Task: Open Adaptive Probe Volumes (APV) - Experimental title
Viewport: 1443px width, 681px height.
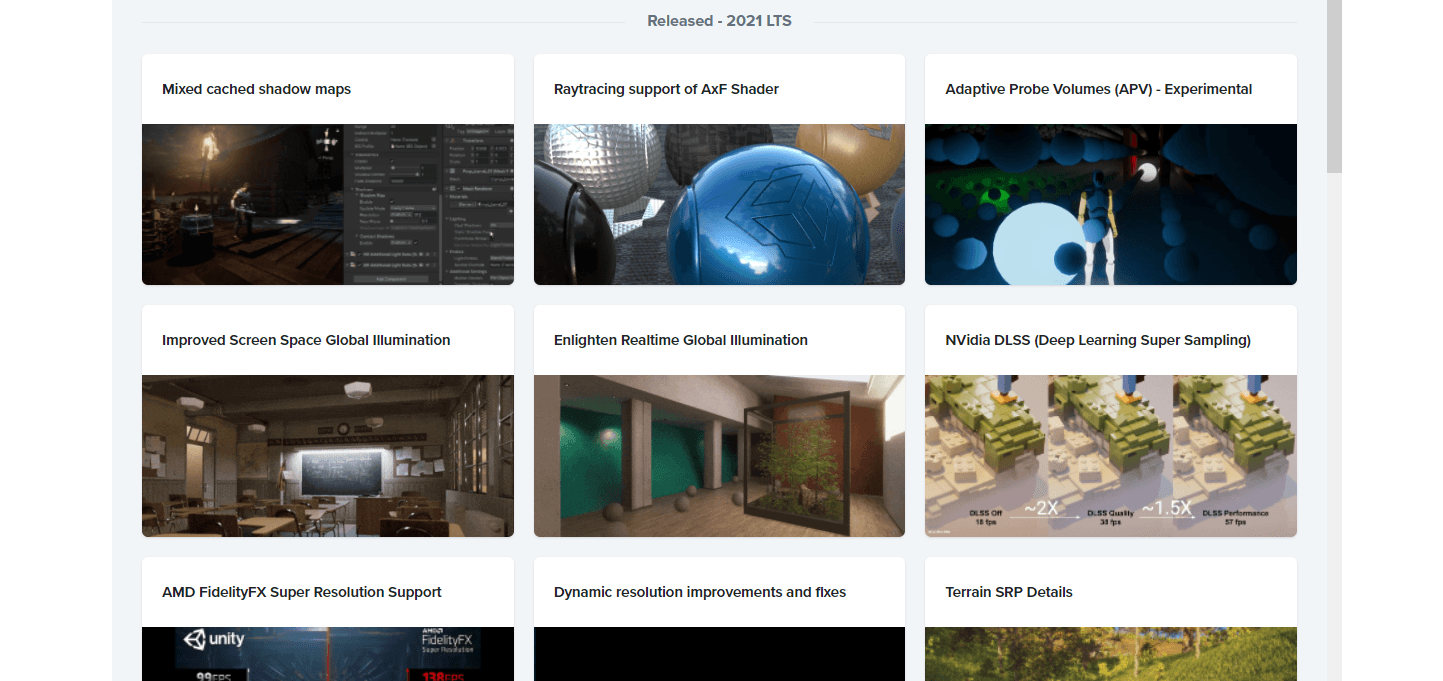Action: (x=1098, y=89)
